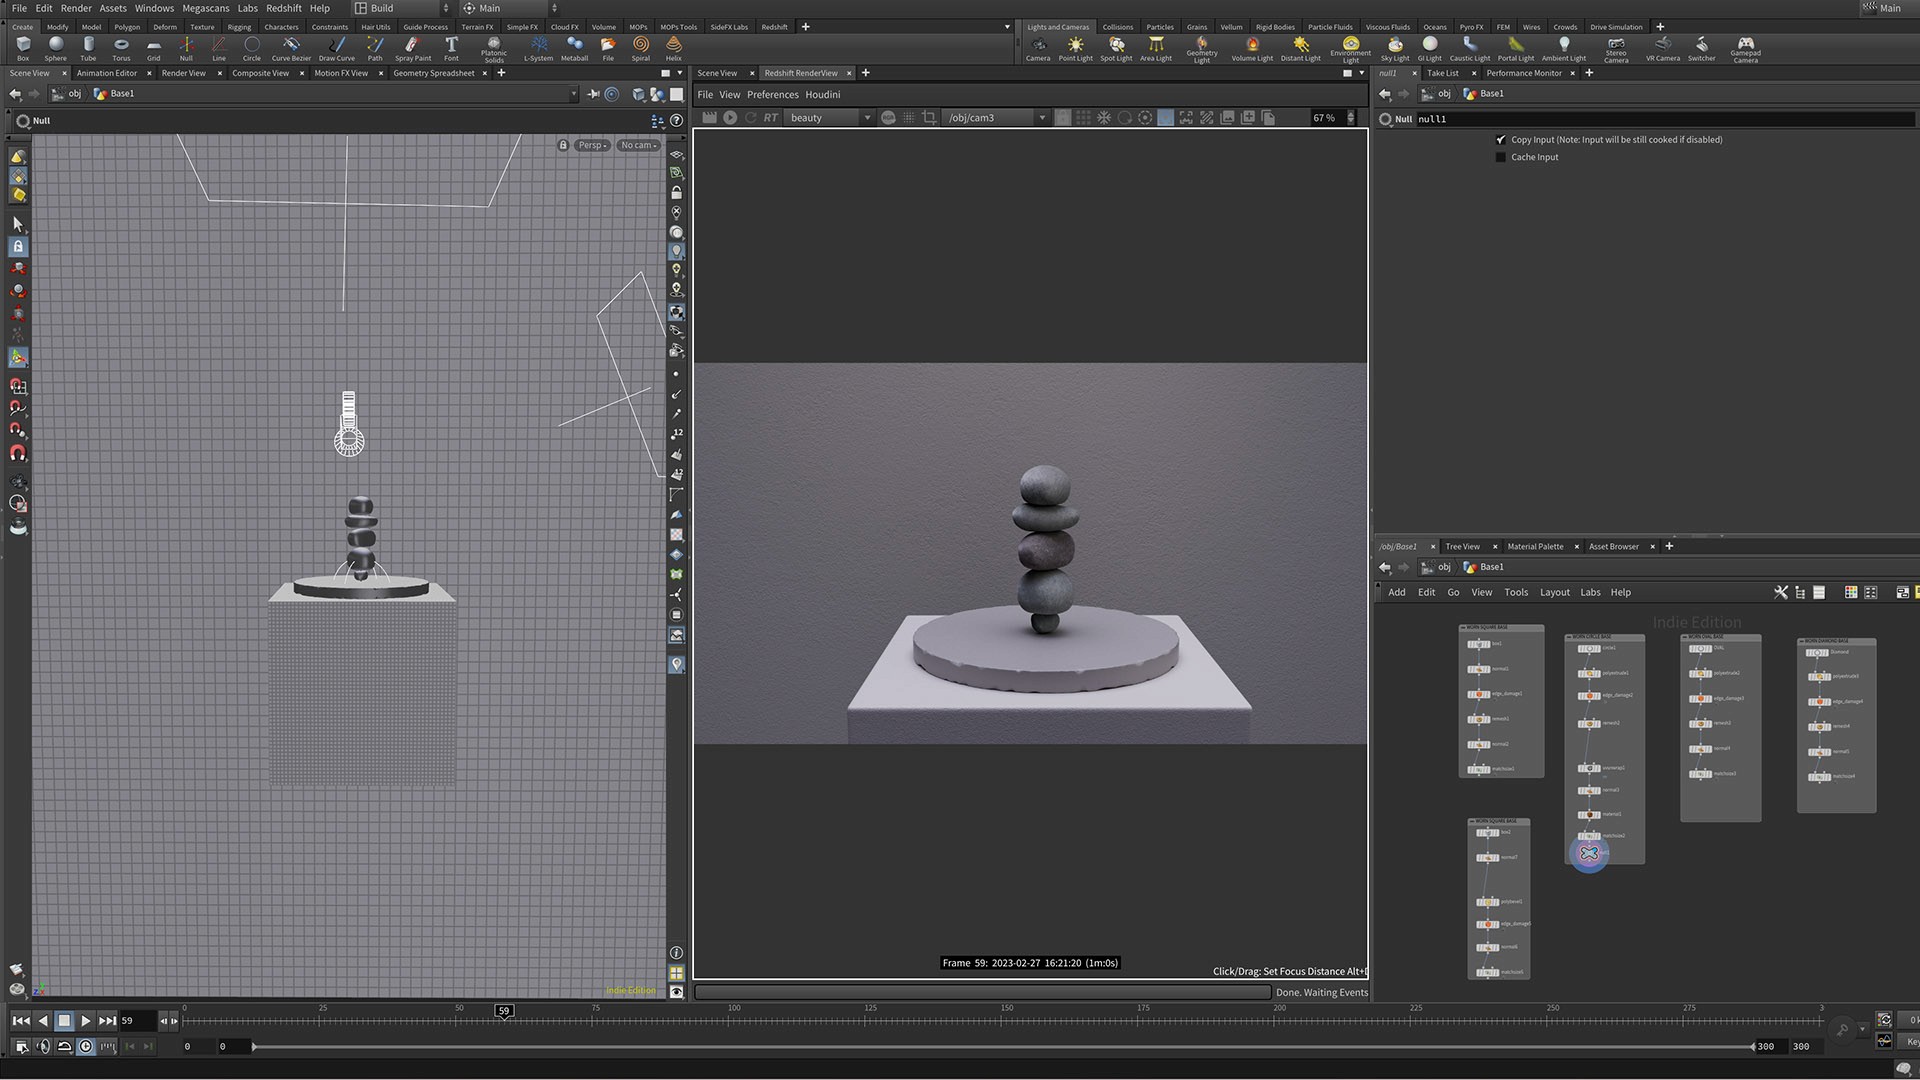Select the Curve Bezier tool
Viewport: 1920px width, 1080px height.
pyautogui.click(x=291, y=48)
